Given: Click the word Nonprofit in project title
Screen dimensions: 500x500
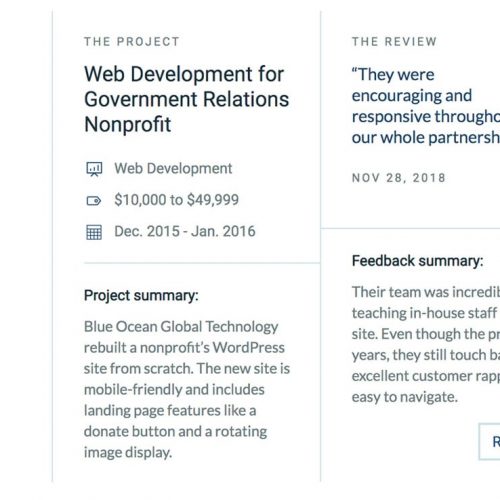Looking at the screenshot, I should (x=128, y=124).
